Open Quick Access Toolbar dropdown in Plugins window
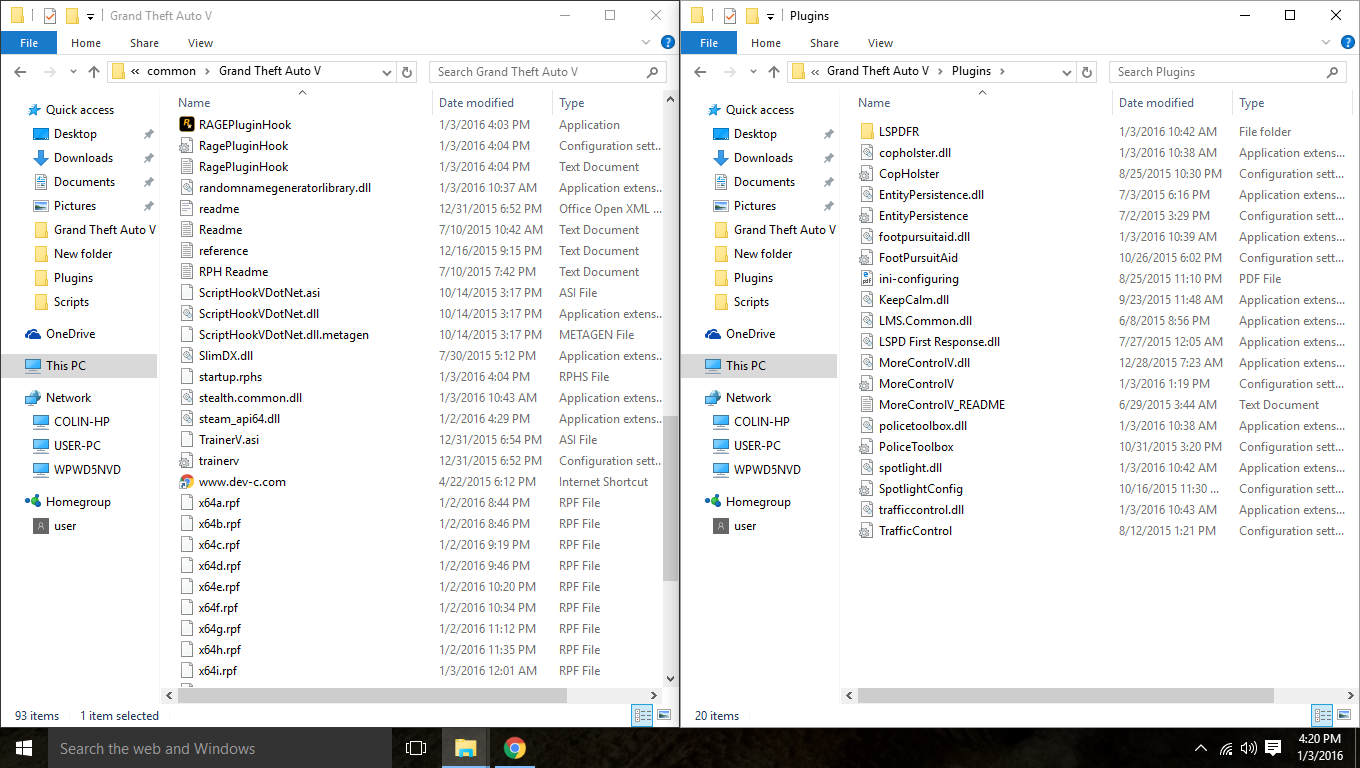This screenshot has height=768, width=1360. point(771,17)
